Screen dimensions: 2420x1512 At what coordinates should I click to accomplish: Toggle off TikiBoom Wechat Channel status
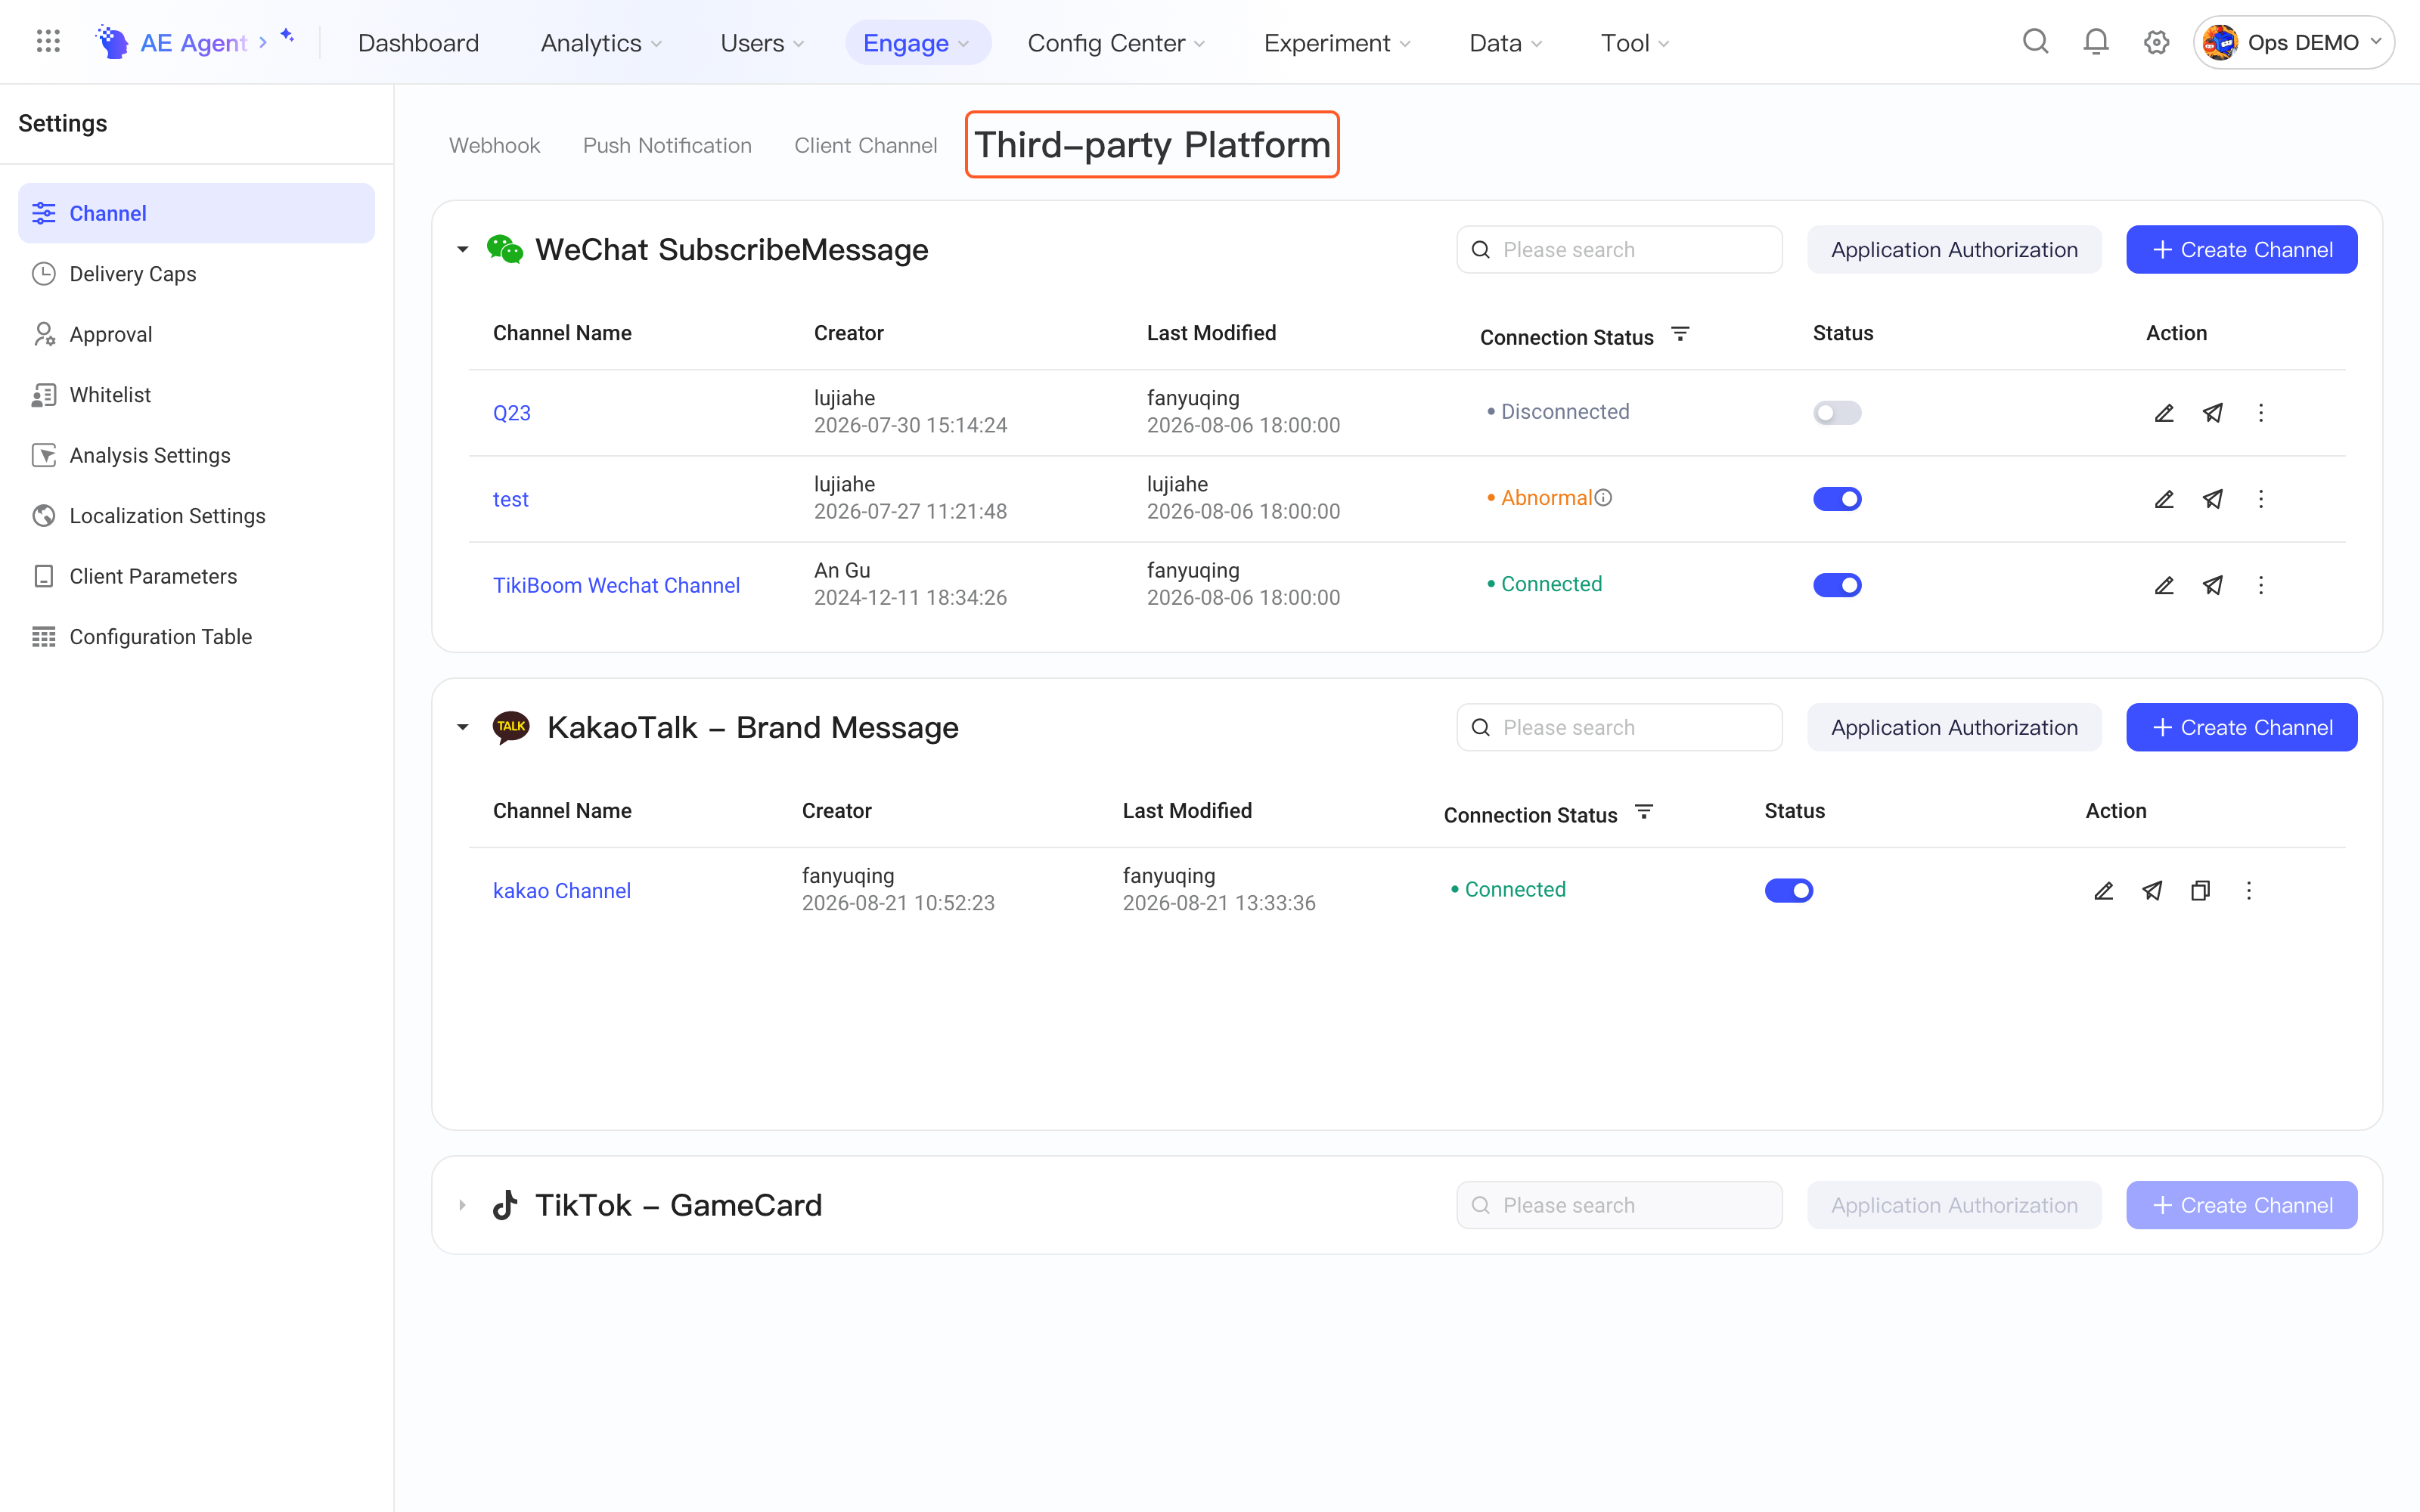pos(1837,585)
